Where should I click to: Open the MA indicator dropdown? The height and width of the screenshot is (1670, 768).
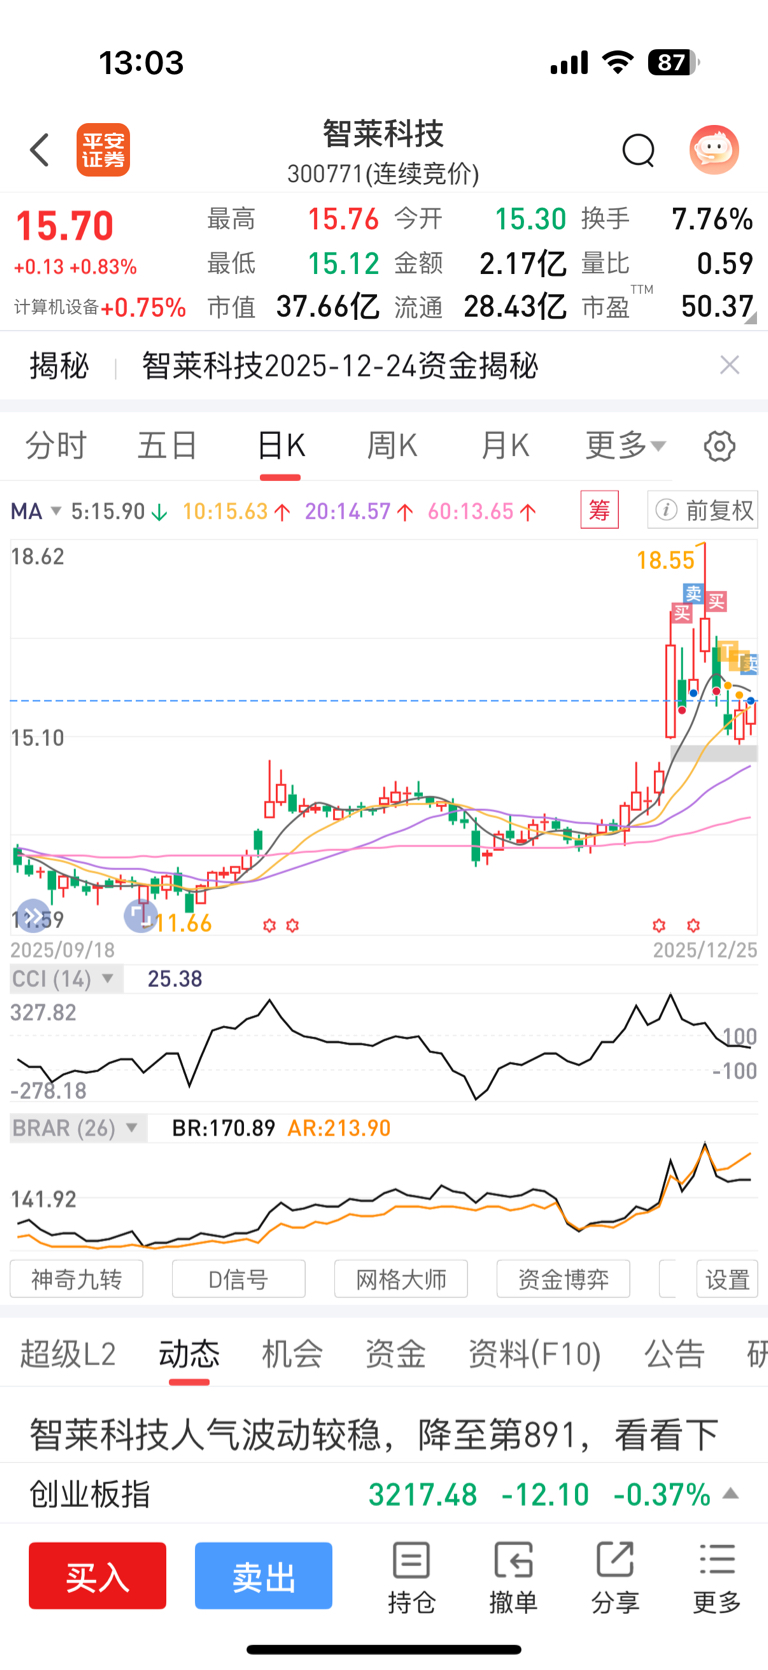click(36, 511)
